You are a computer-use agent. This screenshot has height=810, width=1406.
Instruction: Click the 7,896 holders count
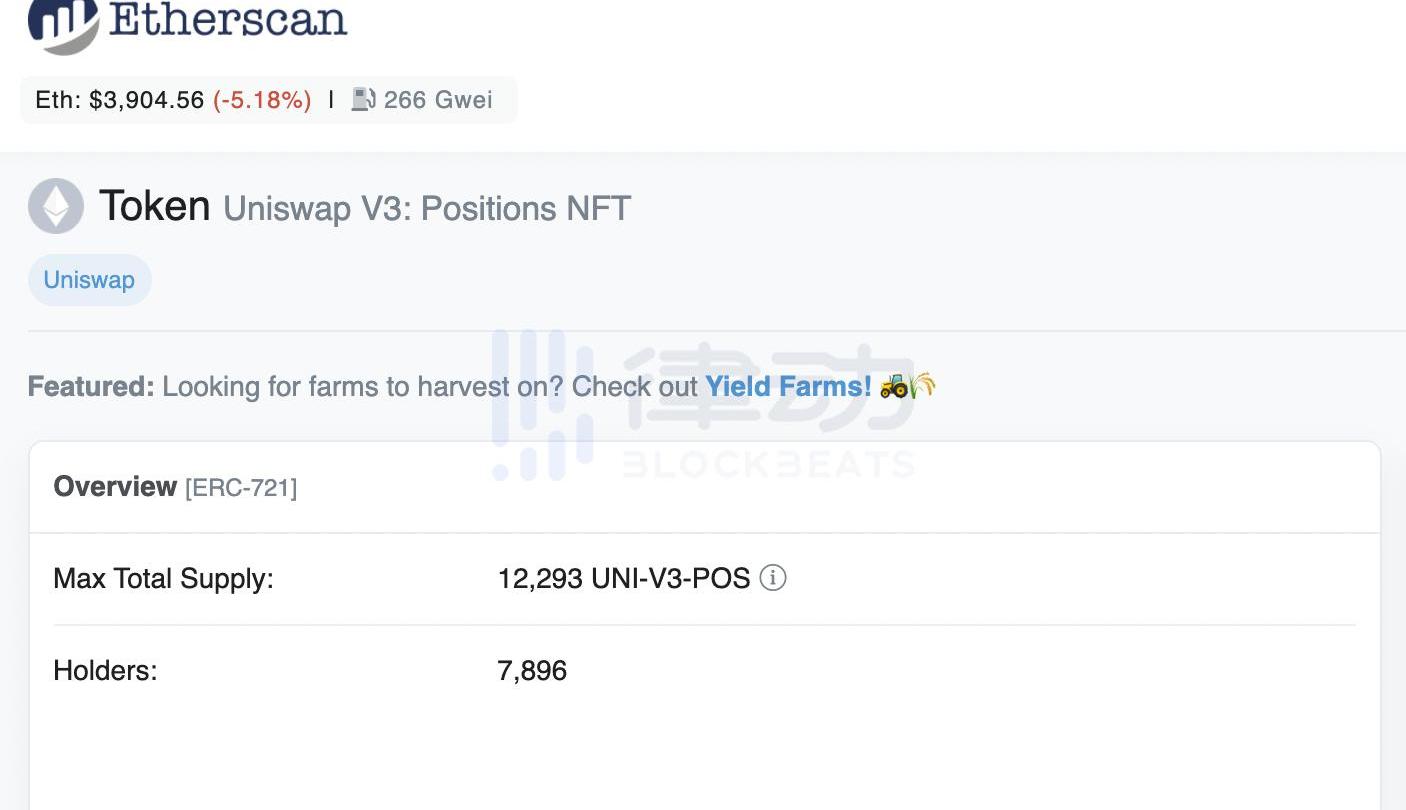[532, 670]
